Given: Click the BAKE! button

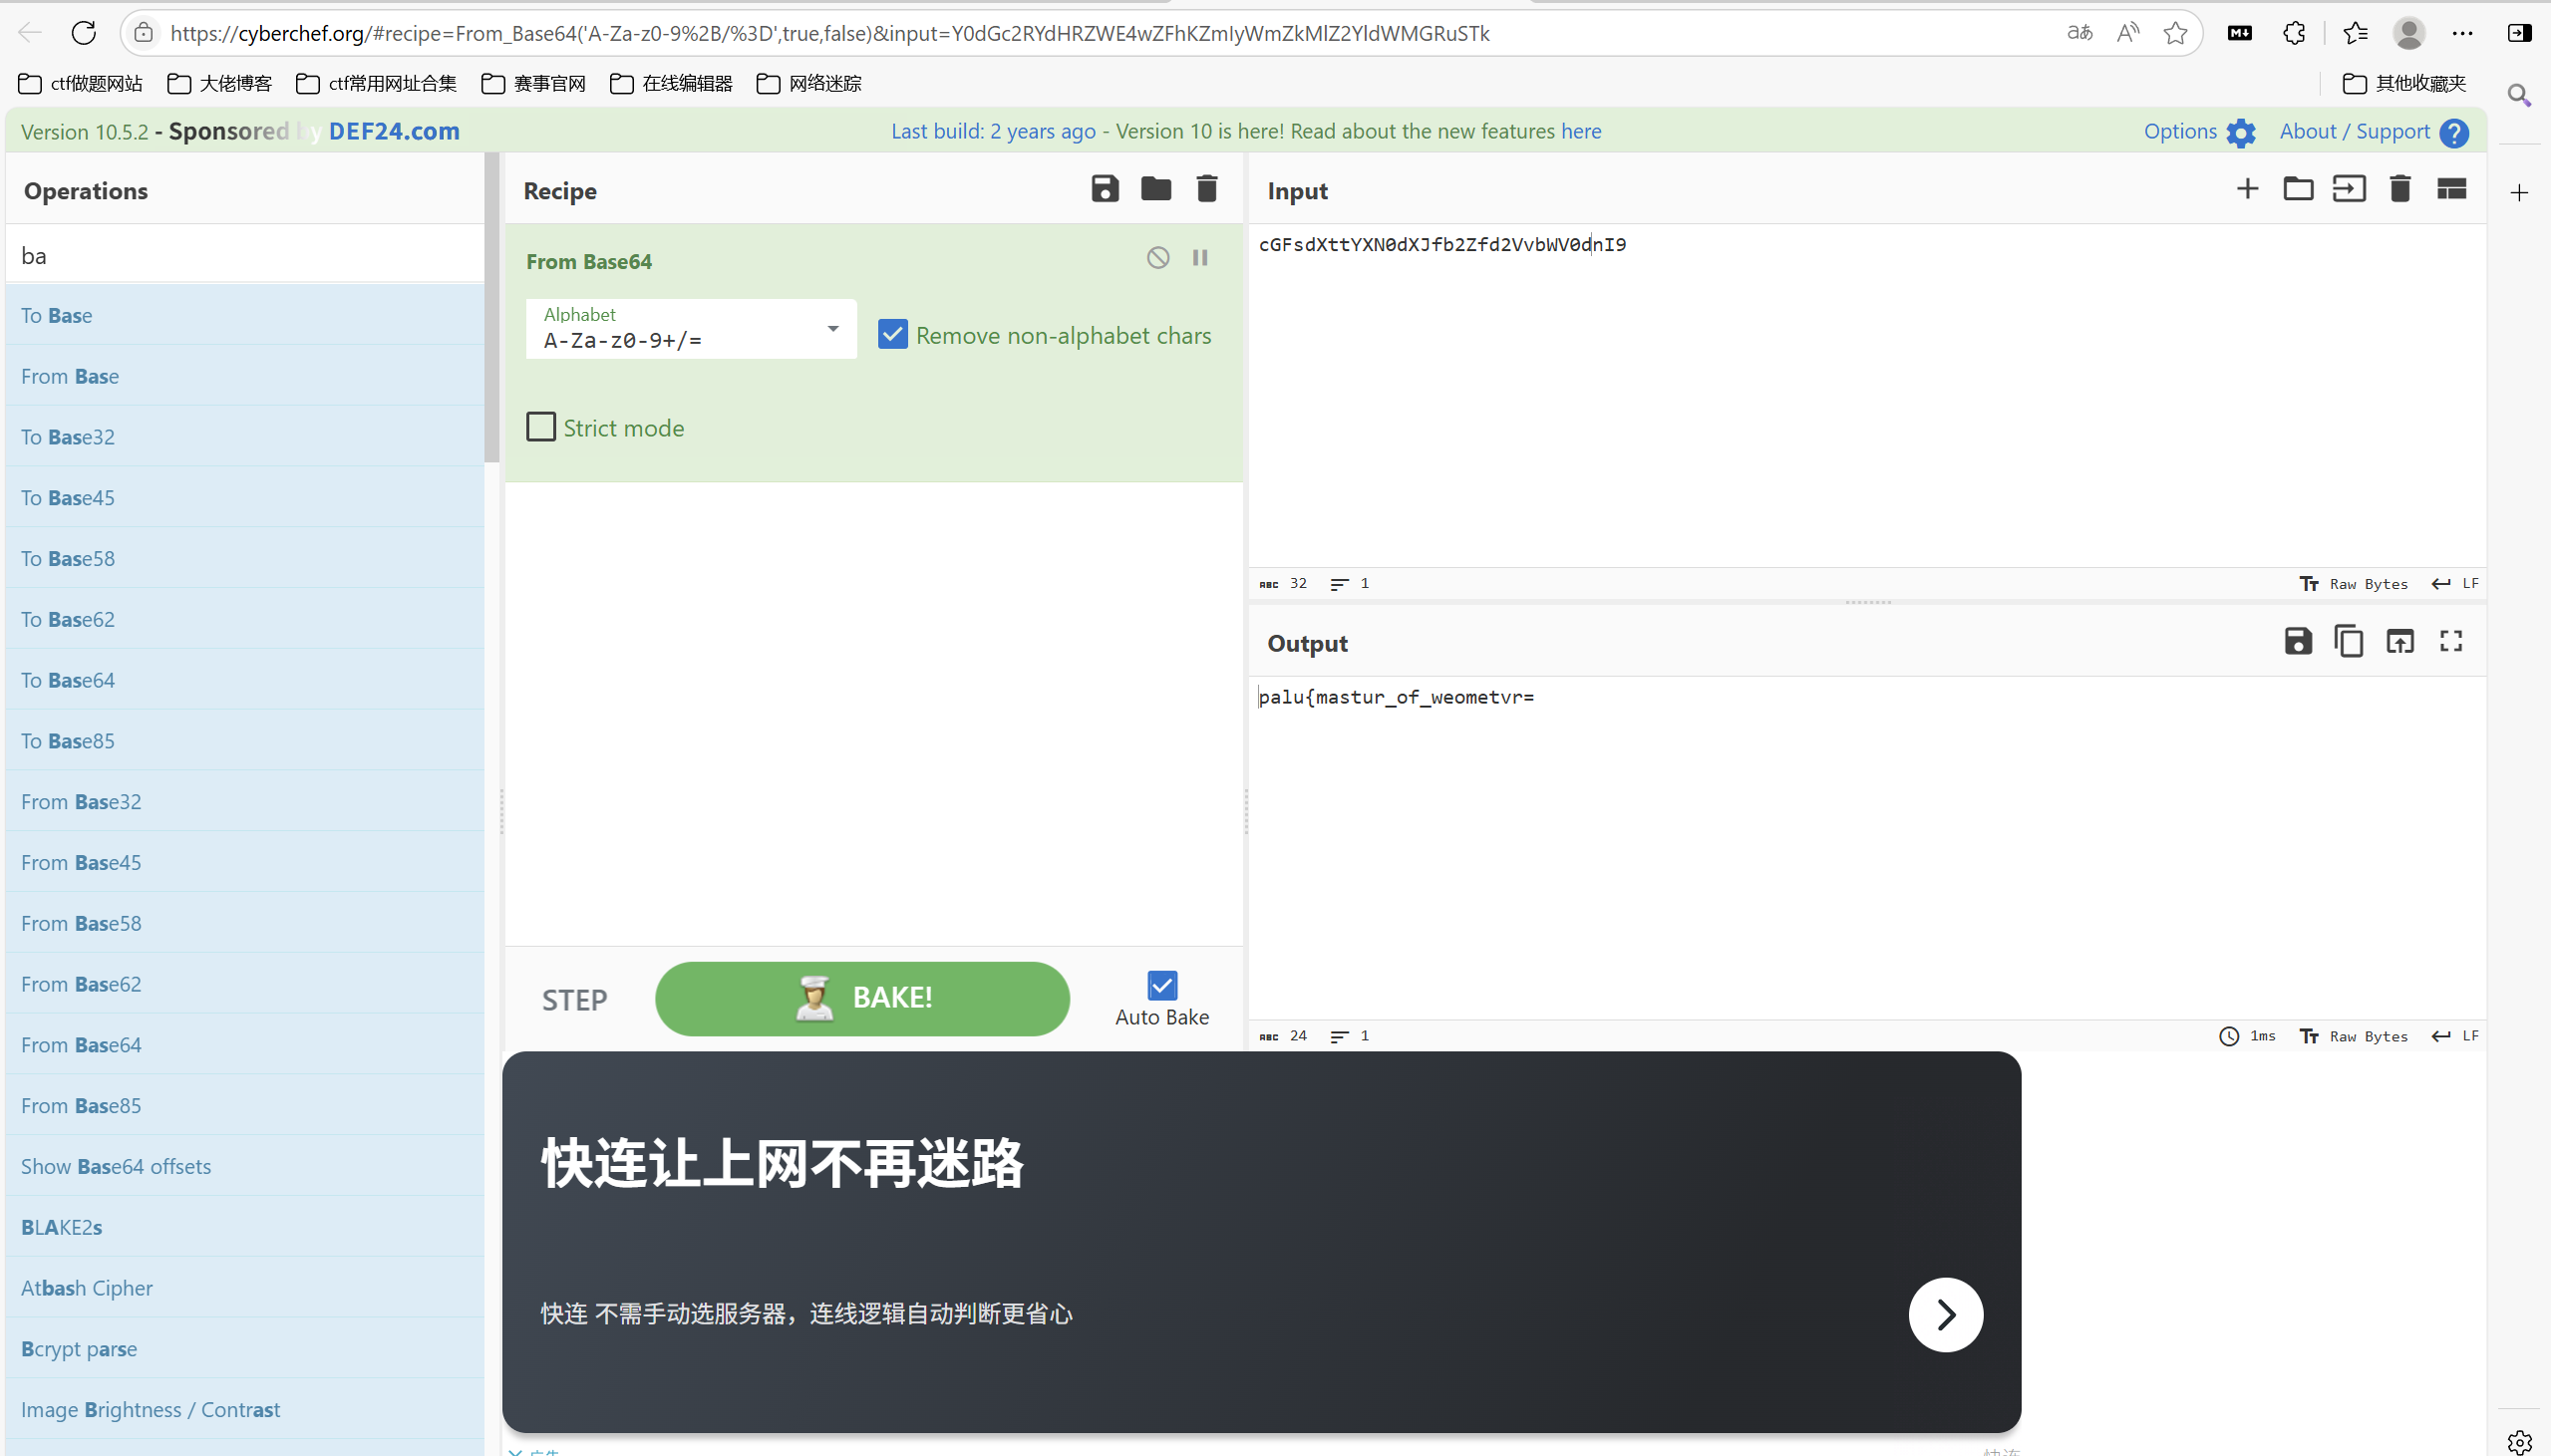Looking at the screenshot, I should [862, 998].
